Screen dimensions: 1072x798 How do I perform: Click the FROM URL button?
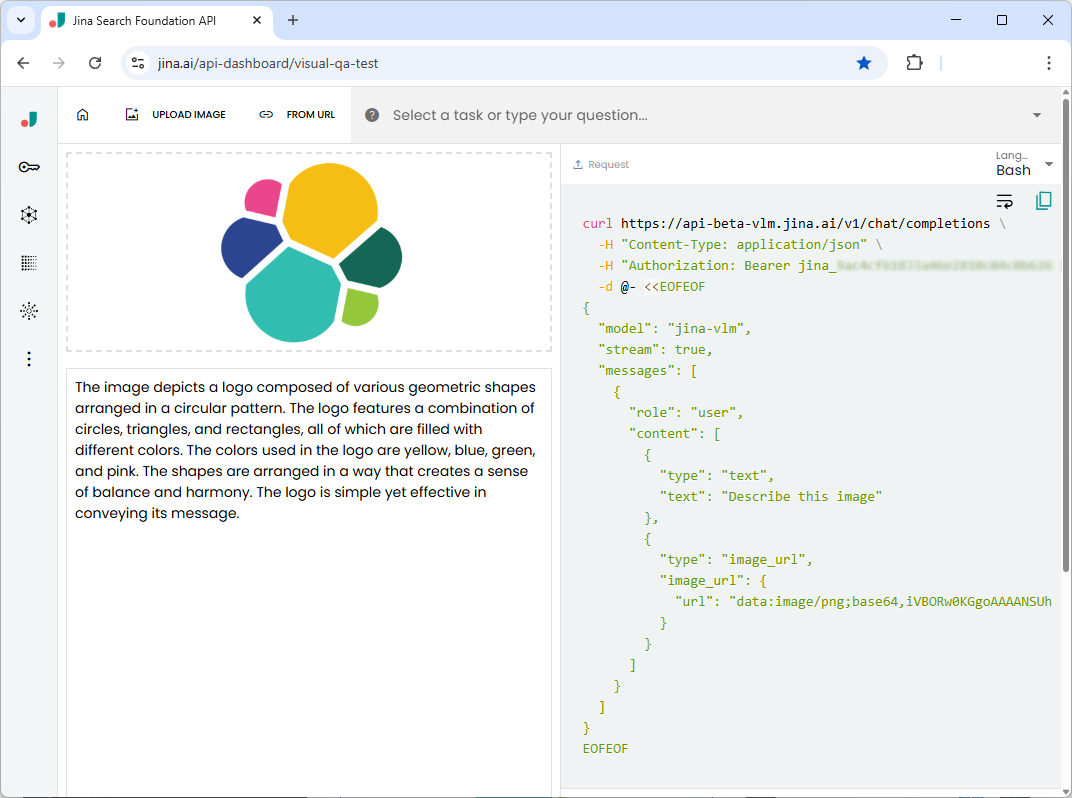[297, 114]
